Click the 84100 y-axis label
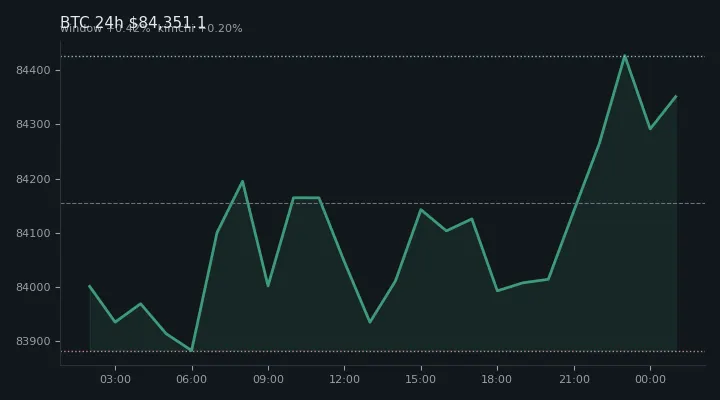The image size is (720, 400). [x=33, y=233]
